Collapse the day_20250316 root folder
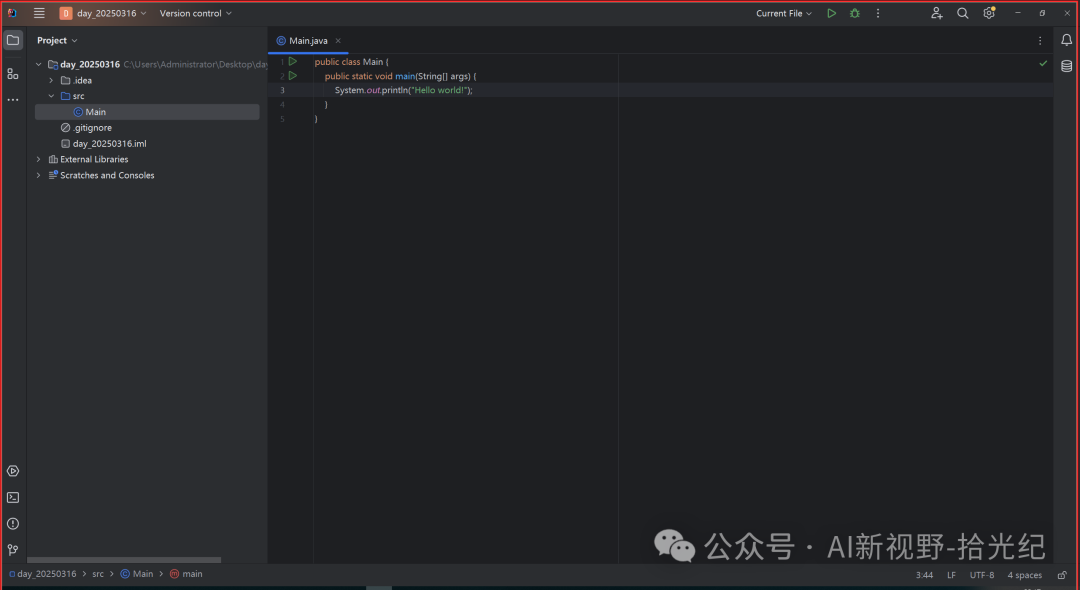 point(39,65)
